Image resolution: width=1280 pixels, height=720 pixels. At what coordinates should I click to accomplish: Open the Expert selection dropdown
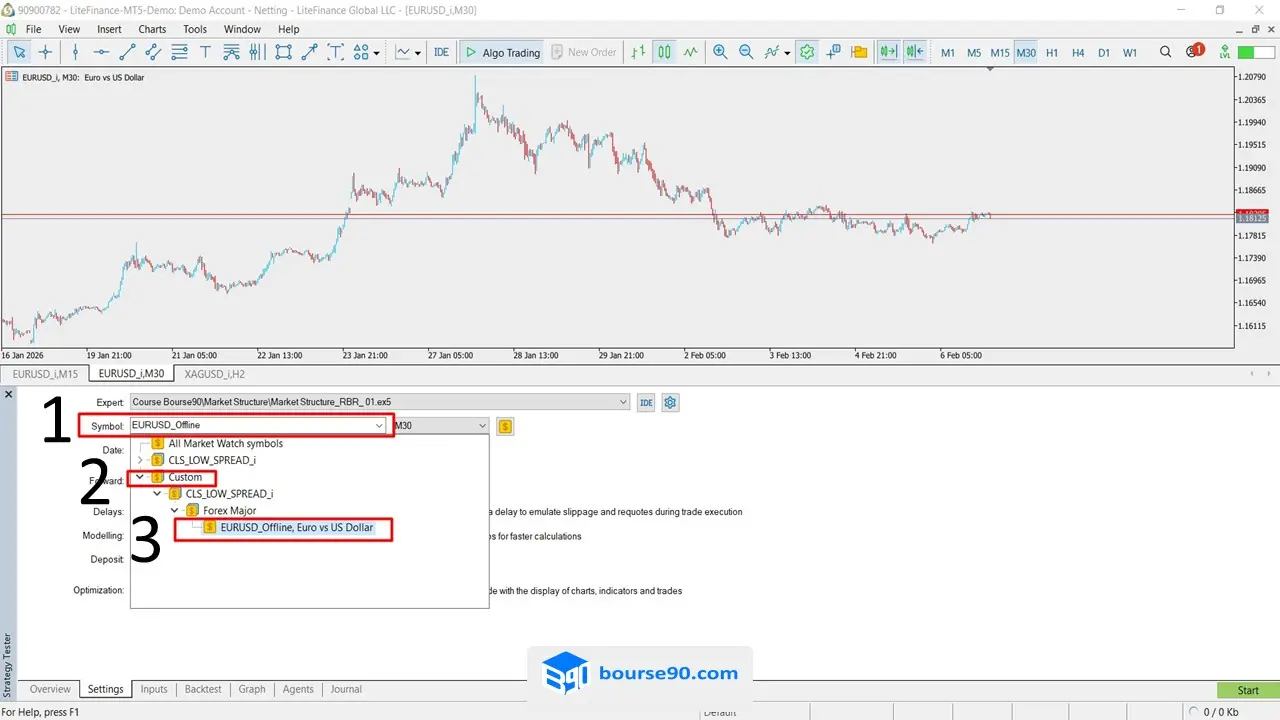[623, 402]
